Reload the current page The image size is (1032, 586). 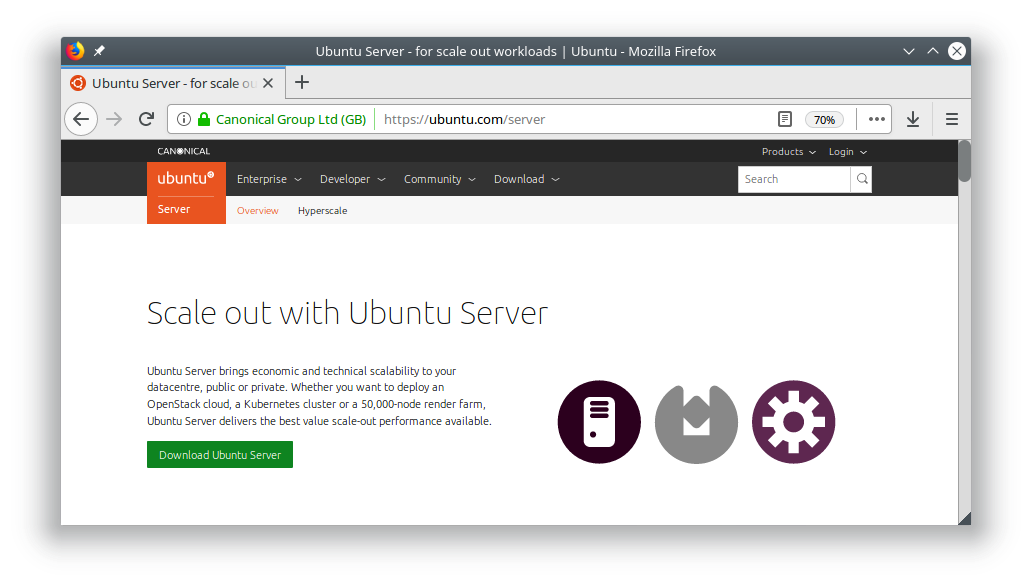(146, 118)
